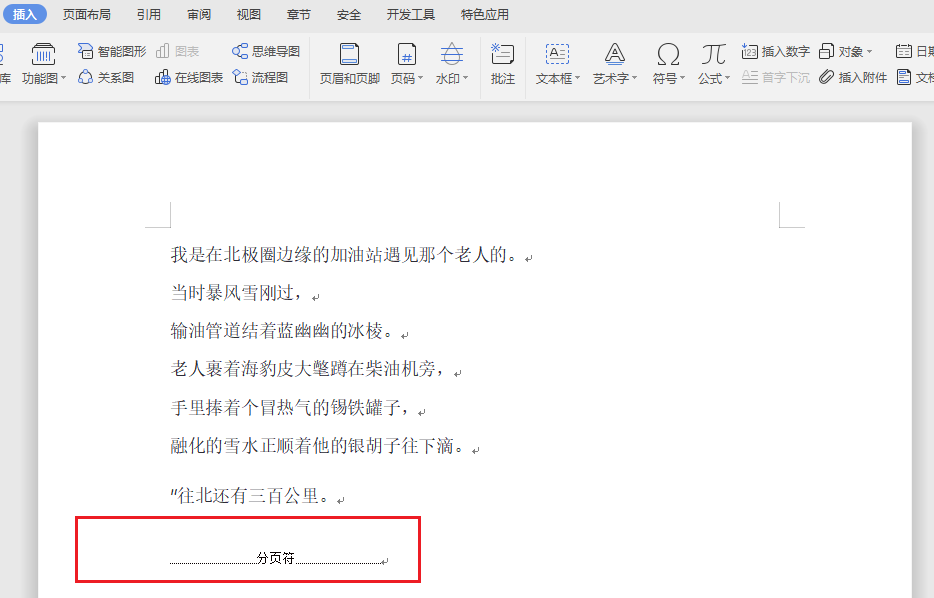Insert a smart graphic (智能图形)
Screen dimensions: 934x598
coord(111,50)
